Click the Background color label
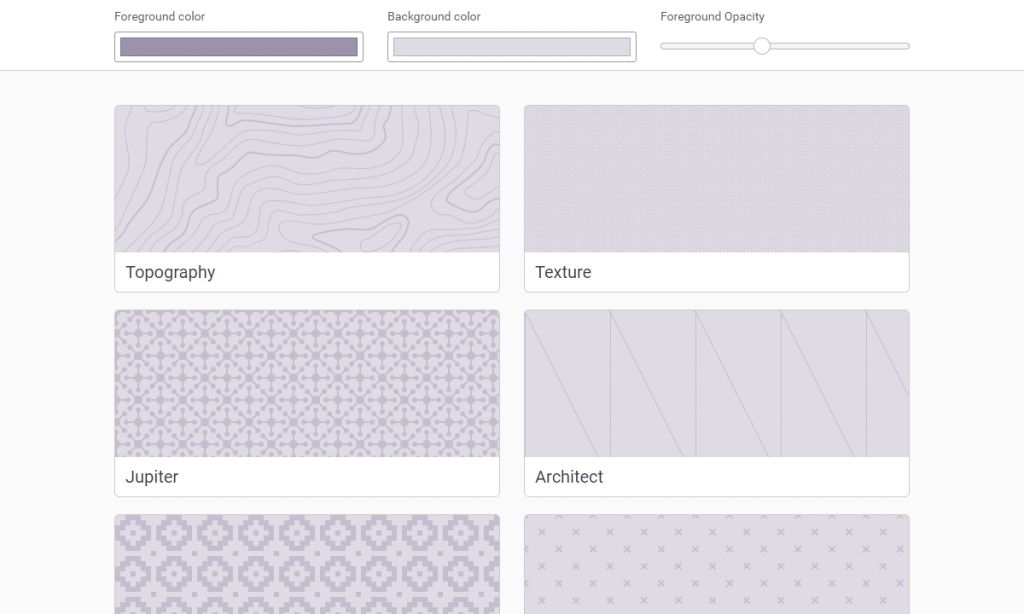The height and width of the screenshot is (614, 1024). [x=434, y=17]
